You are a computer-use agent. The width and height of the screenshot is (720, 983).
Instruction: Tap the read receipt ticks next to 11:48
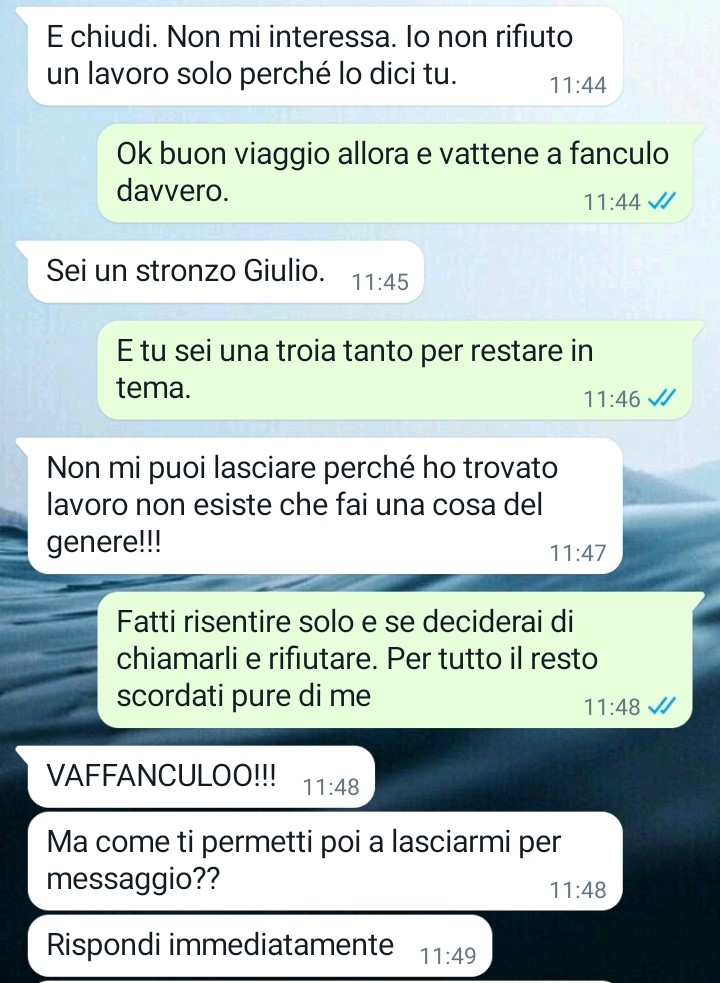(661, 707)
